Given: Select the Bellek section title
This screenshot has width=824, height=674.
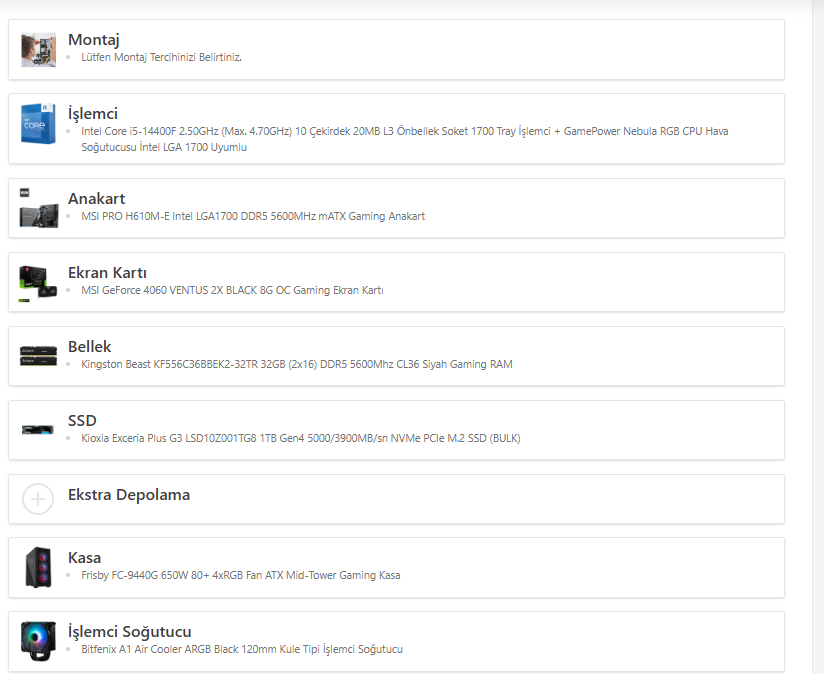Looking at the screenshot, I should tap(89, 347).
